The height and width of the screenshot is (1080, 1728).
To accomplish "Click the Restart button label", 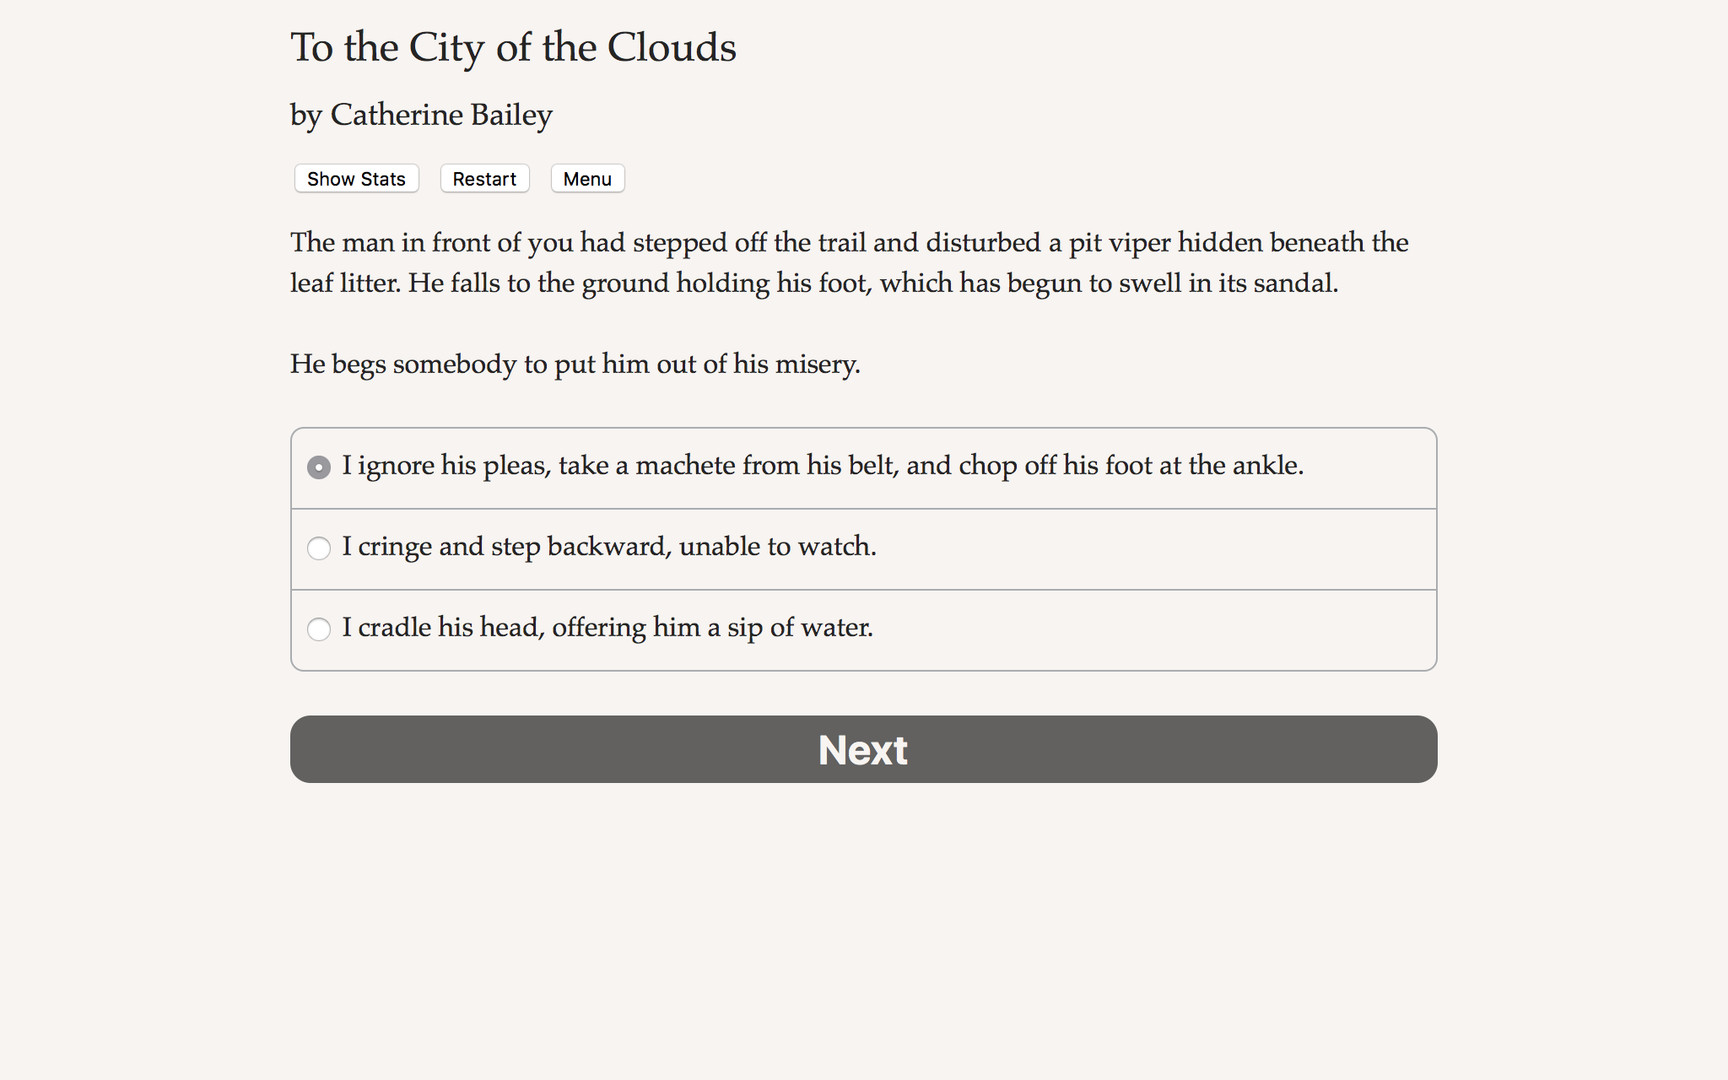I will [x=484, y=178].
